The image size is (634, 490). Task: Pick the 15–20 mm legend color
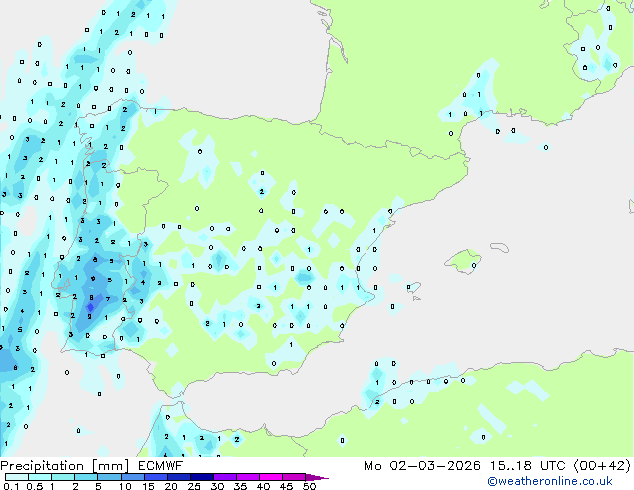coord(155,477)
